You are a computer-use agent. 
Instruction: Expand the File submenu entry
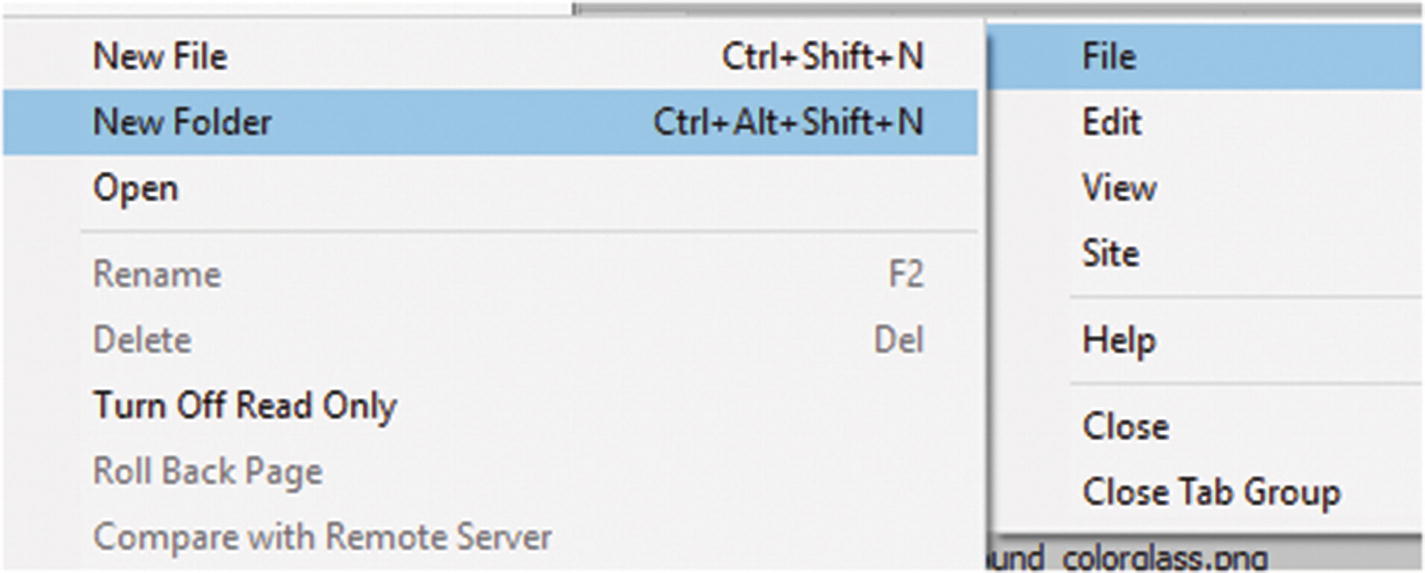click(x=1109, y=56)
